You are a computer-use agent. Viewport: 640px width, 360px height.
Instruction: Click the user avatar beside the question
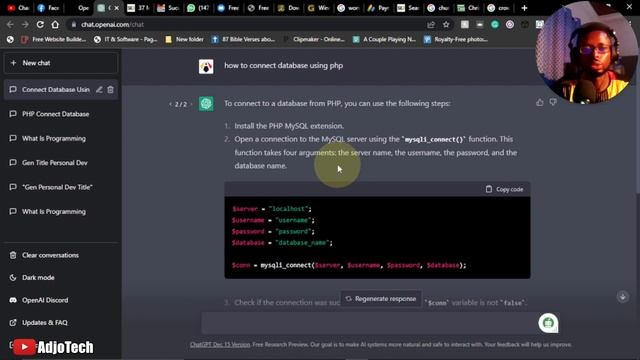tap(206, 66)
